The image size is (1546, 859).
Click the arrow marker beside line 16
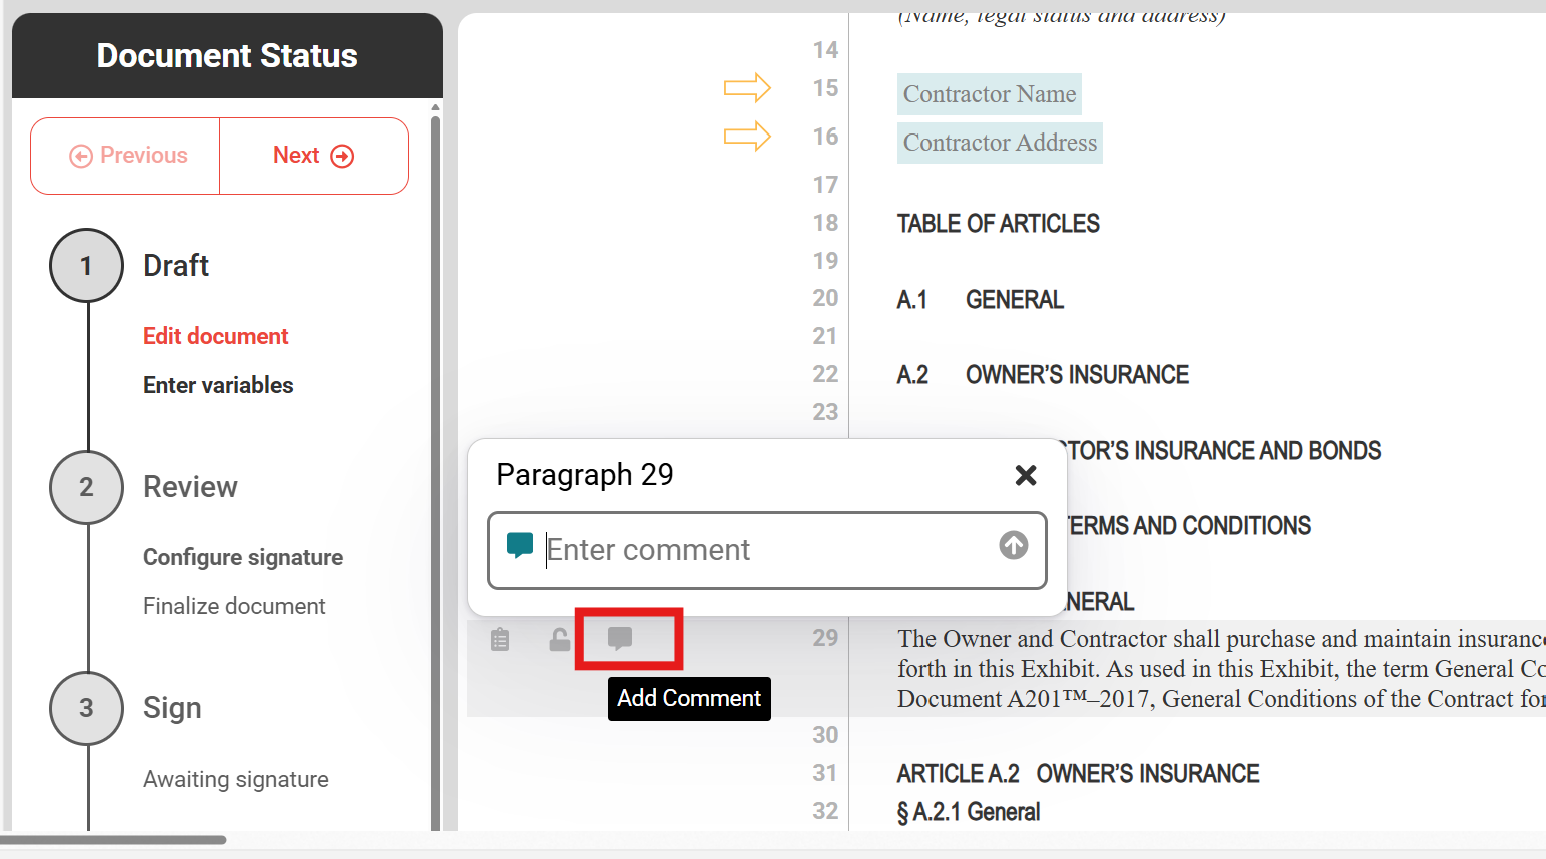(x=747, y=135)
